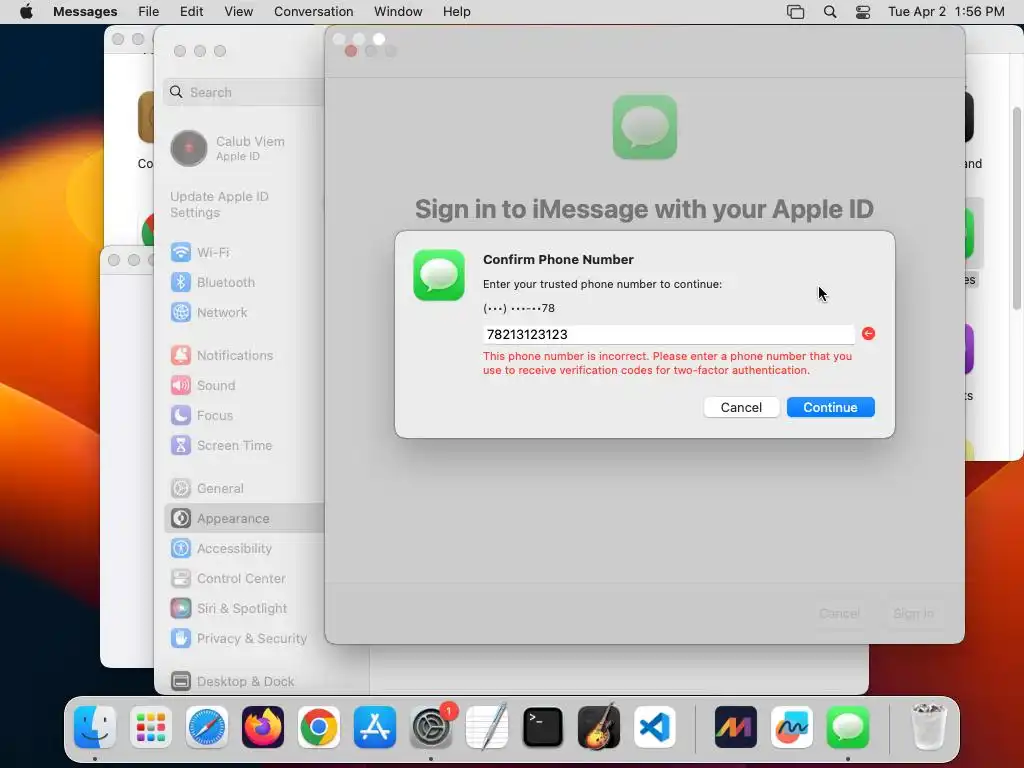1024x768 pixels.
Task: Open Visual Studio Code from the Dock
Action: pyautogui.click(x=655, y=727)
